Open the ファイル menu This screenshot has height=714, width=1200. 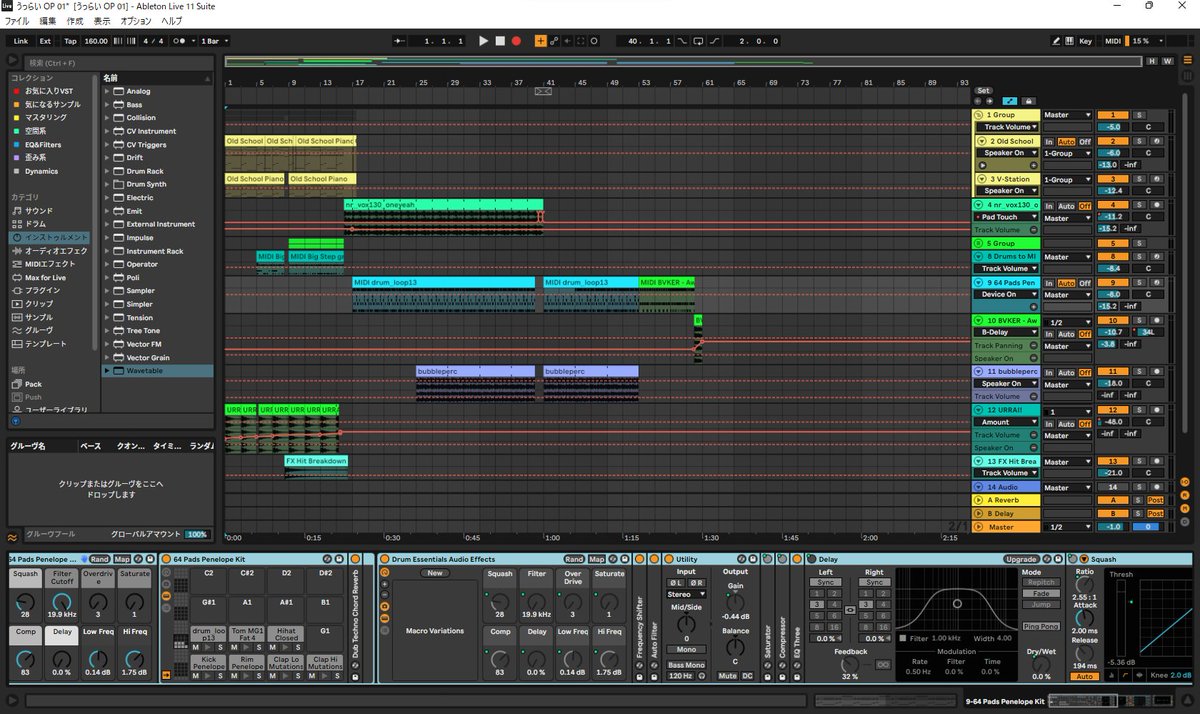[x=17, y=20]
